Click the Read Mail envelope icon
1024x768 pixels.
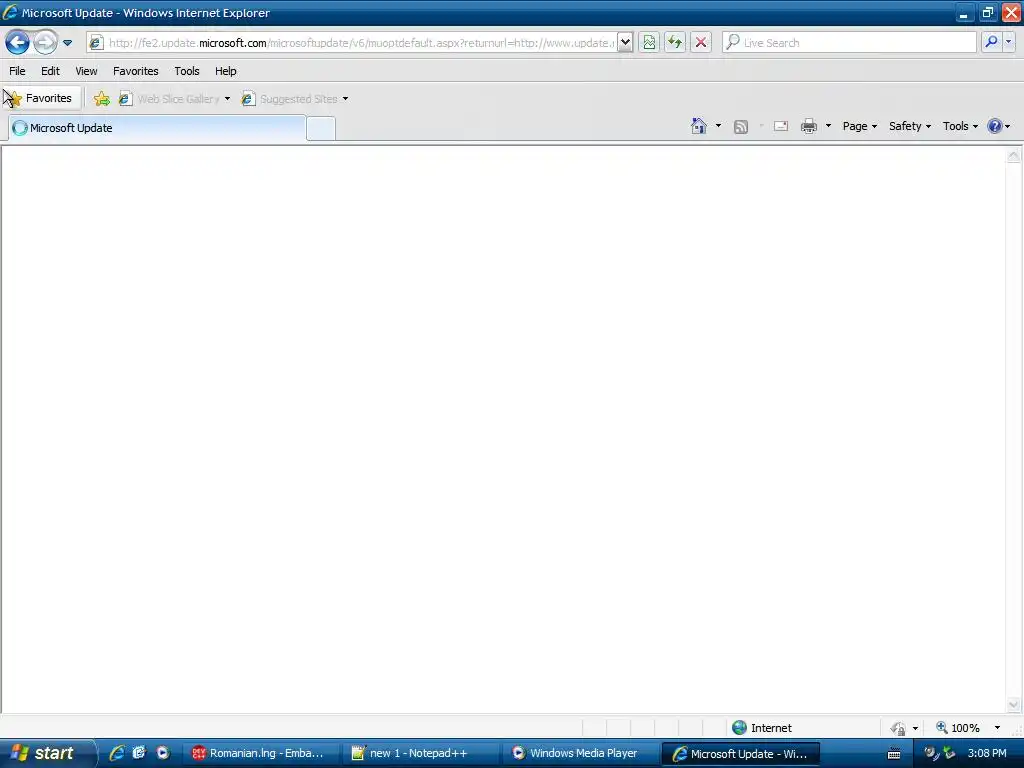pyautogui.click(x=781, y=126)
